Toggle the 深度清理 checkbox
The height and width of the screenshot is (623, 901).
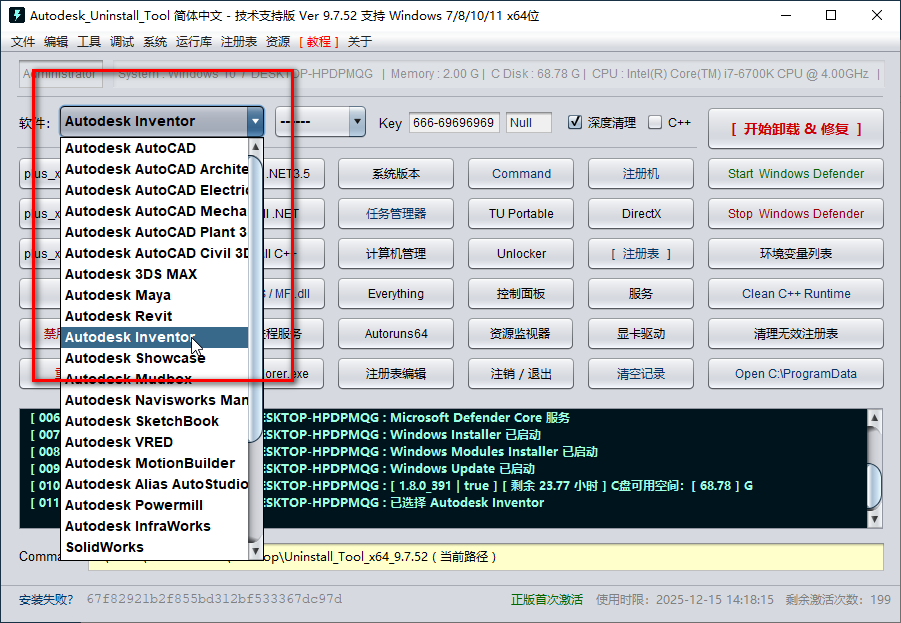575,122
